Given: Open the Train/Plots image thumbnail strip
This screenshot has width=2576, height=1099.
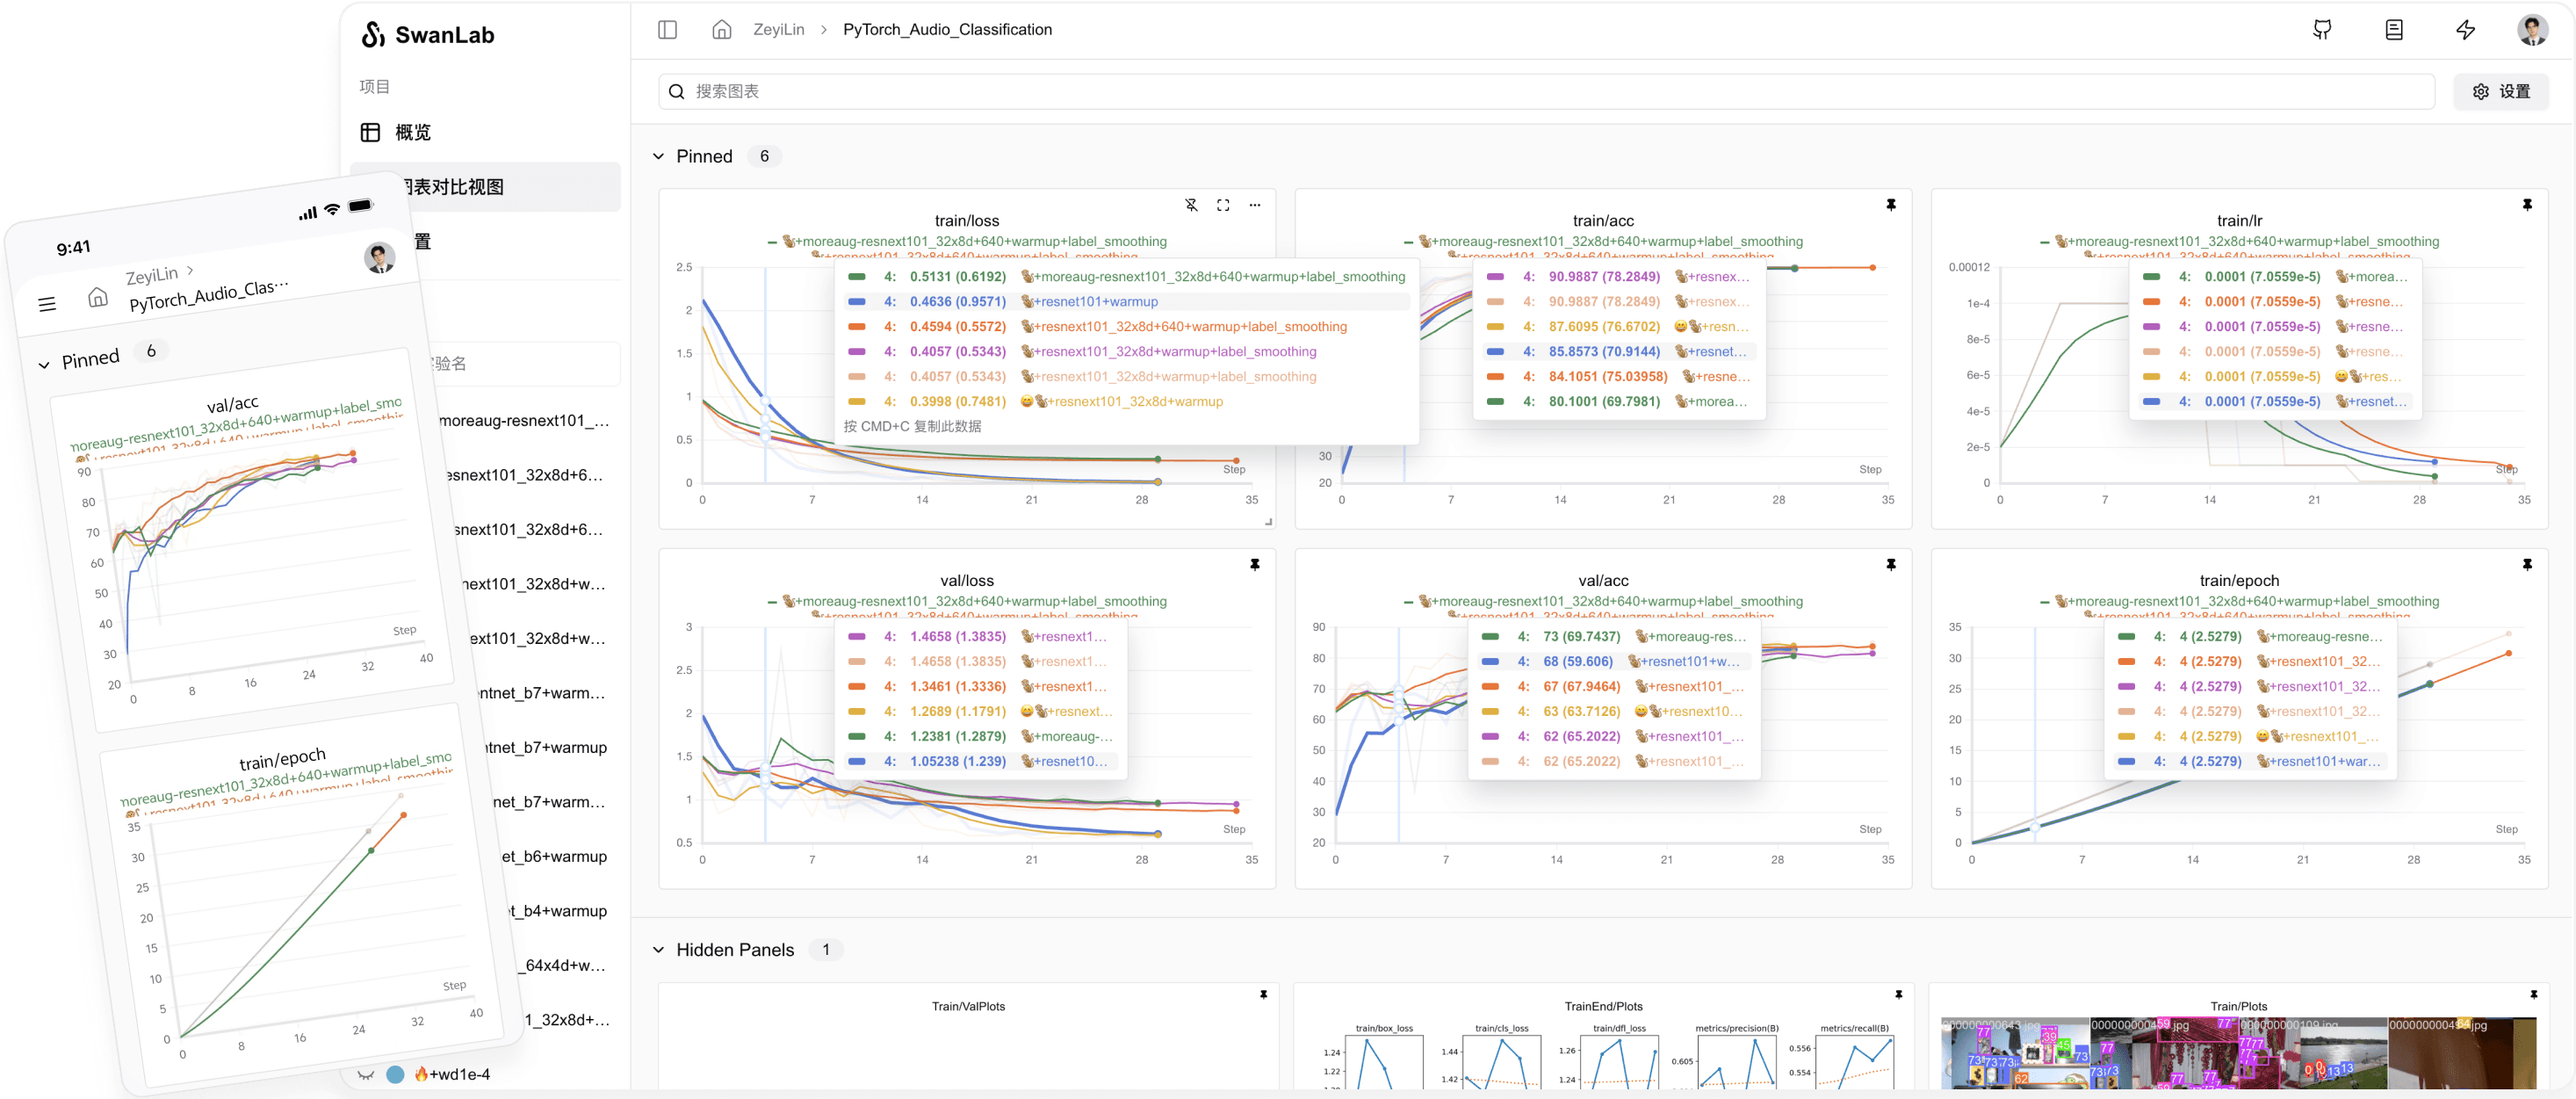Looking at the screenshot, I should pyautogui.click(x=2238, y=1054).
